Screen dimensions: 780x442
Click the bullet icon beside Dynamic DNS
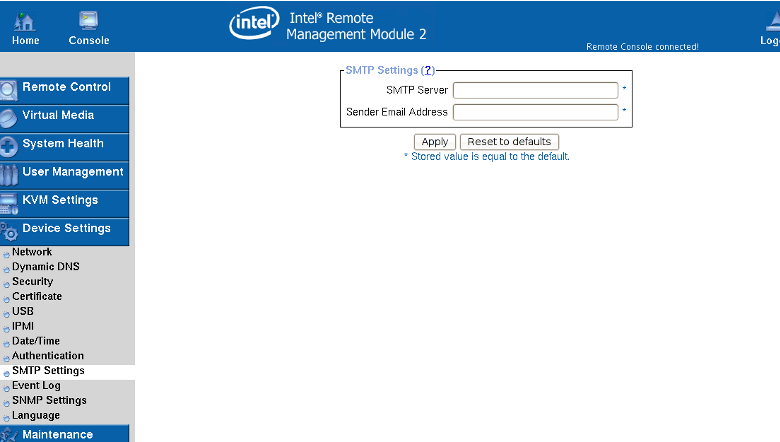click(6, 269)
